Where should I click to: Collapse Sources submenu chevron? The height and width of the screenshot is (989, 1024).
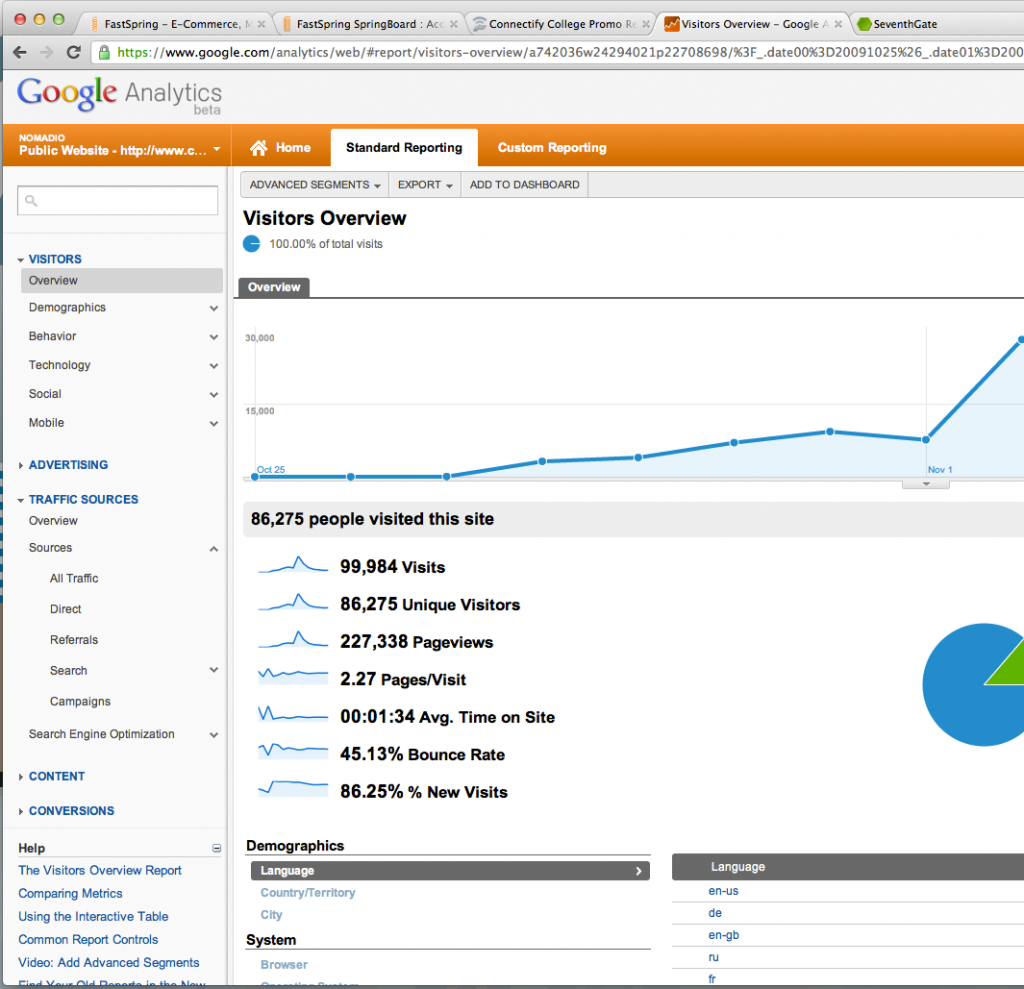tap(214, 549)
